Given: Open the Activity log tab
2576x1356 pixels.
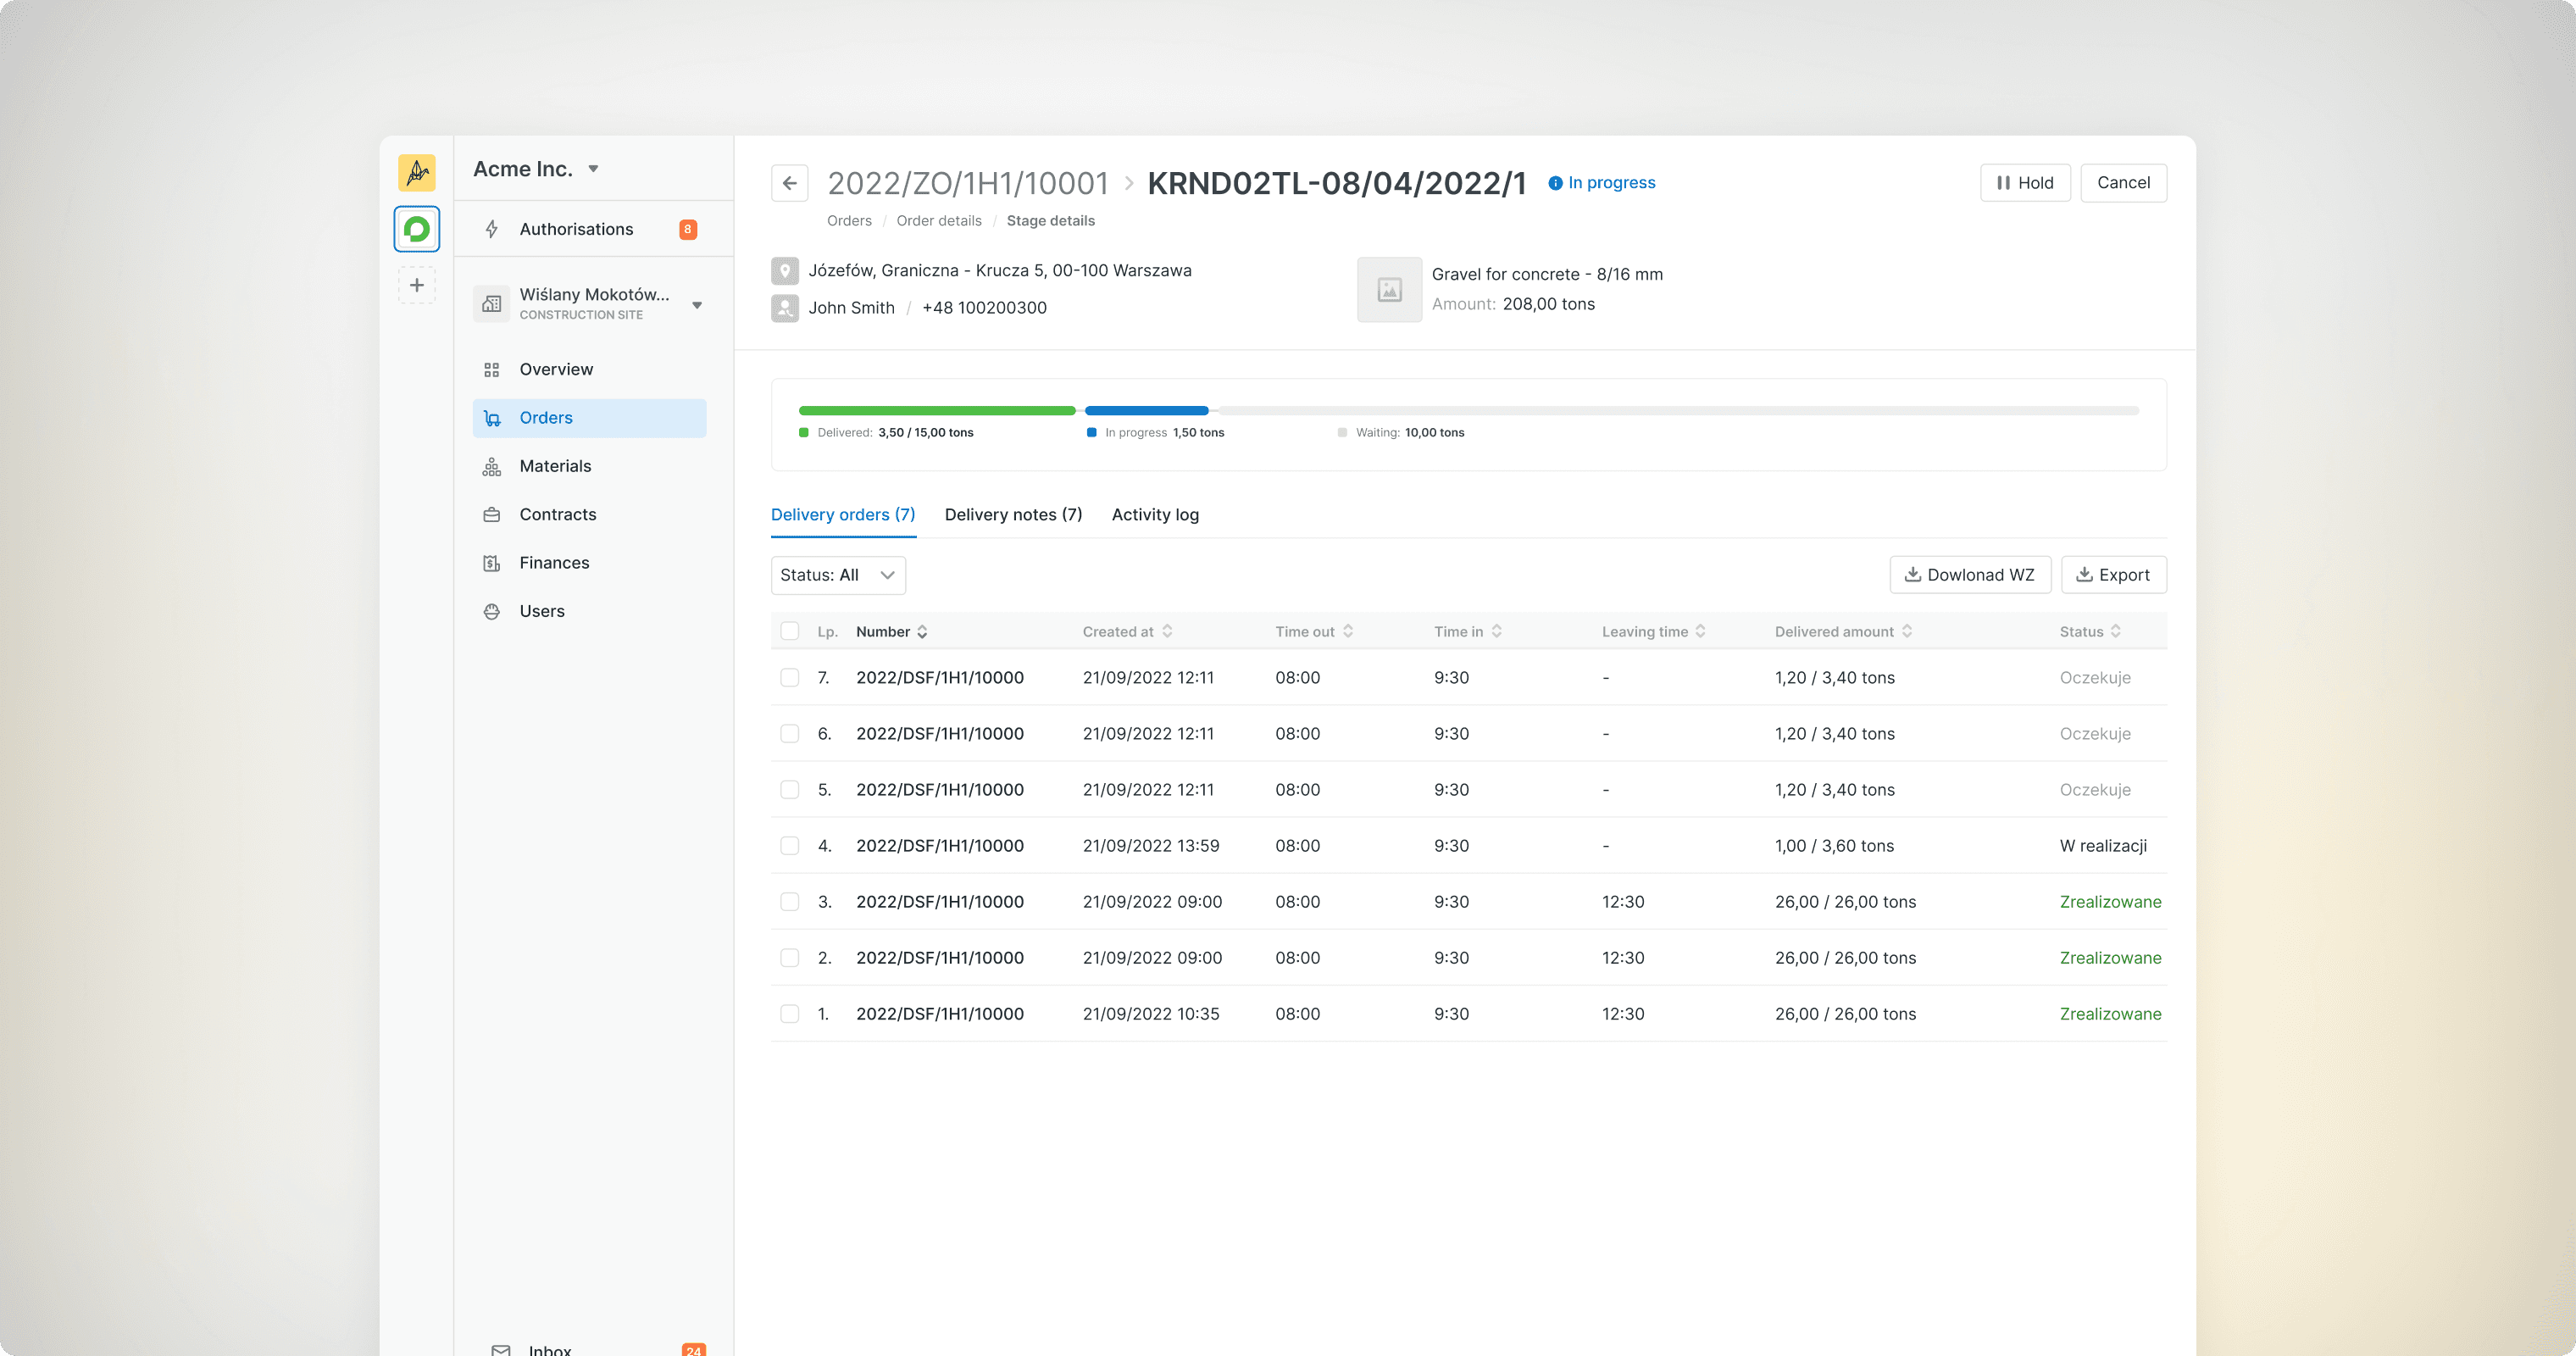Looking at the screenshot, I should (x=1155, y=514).
